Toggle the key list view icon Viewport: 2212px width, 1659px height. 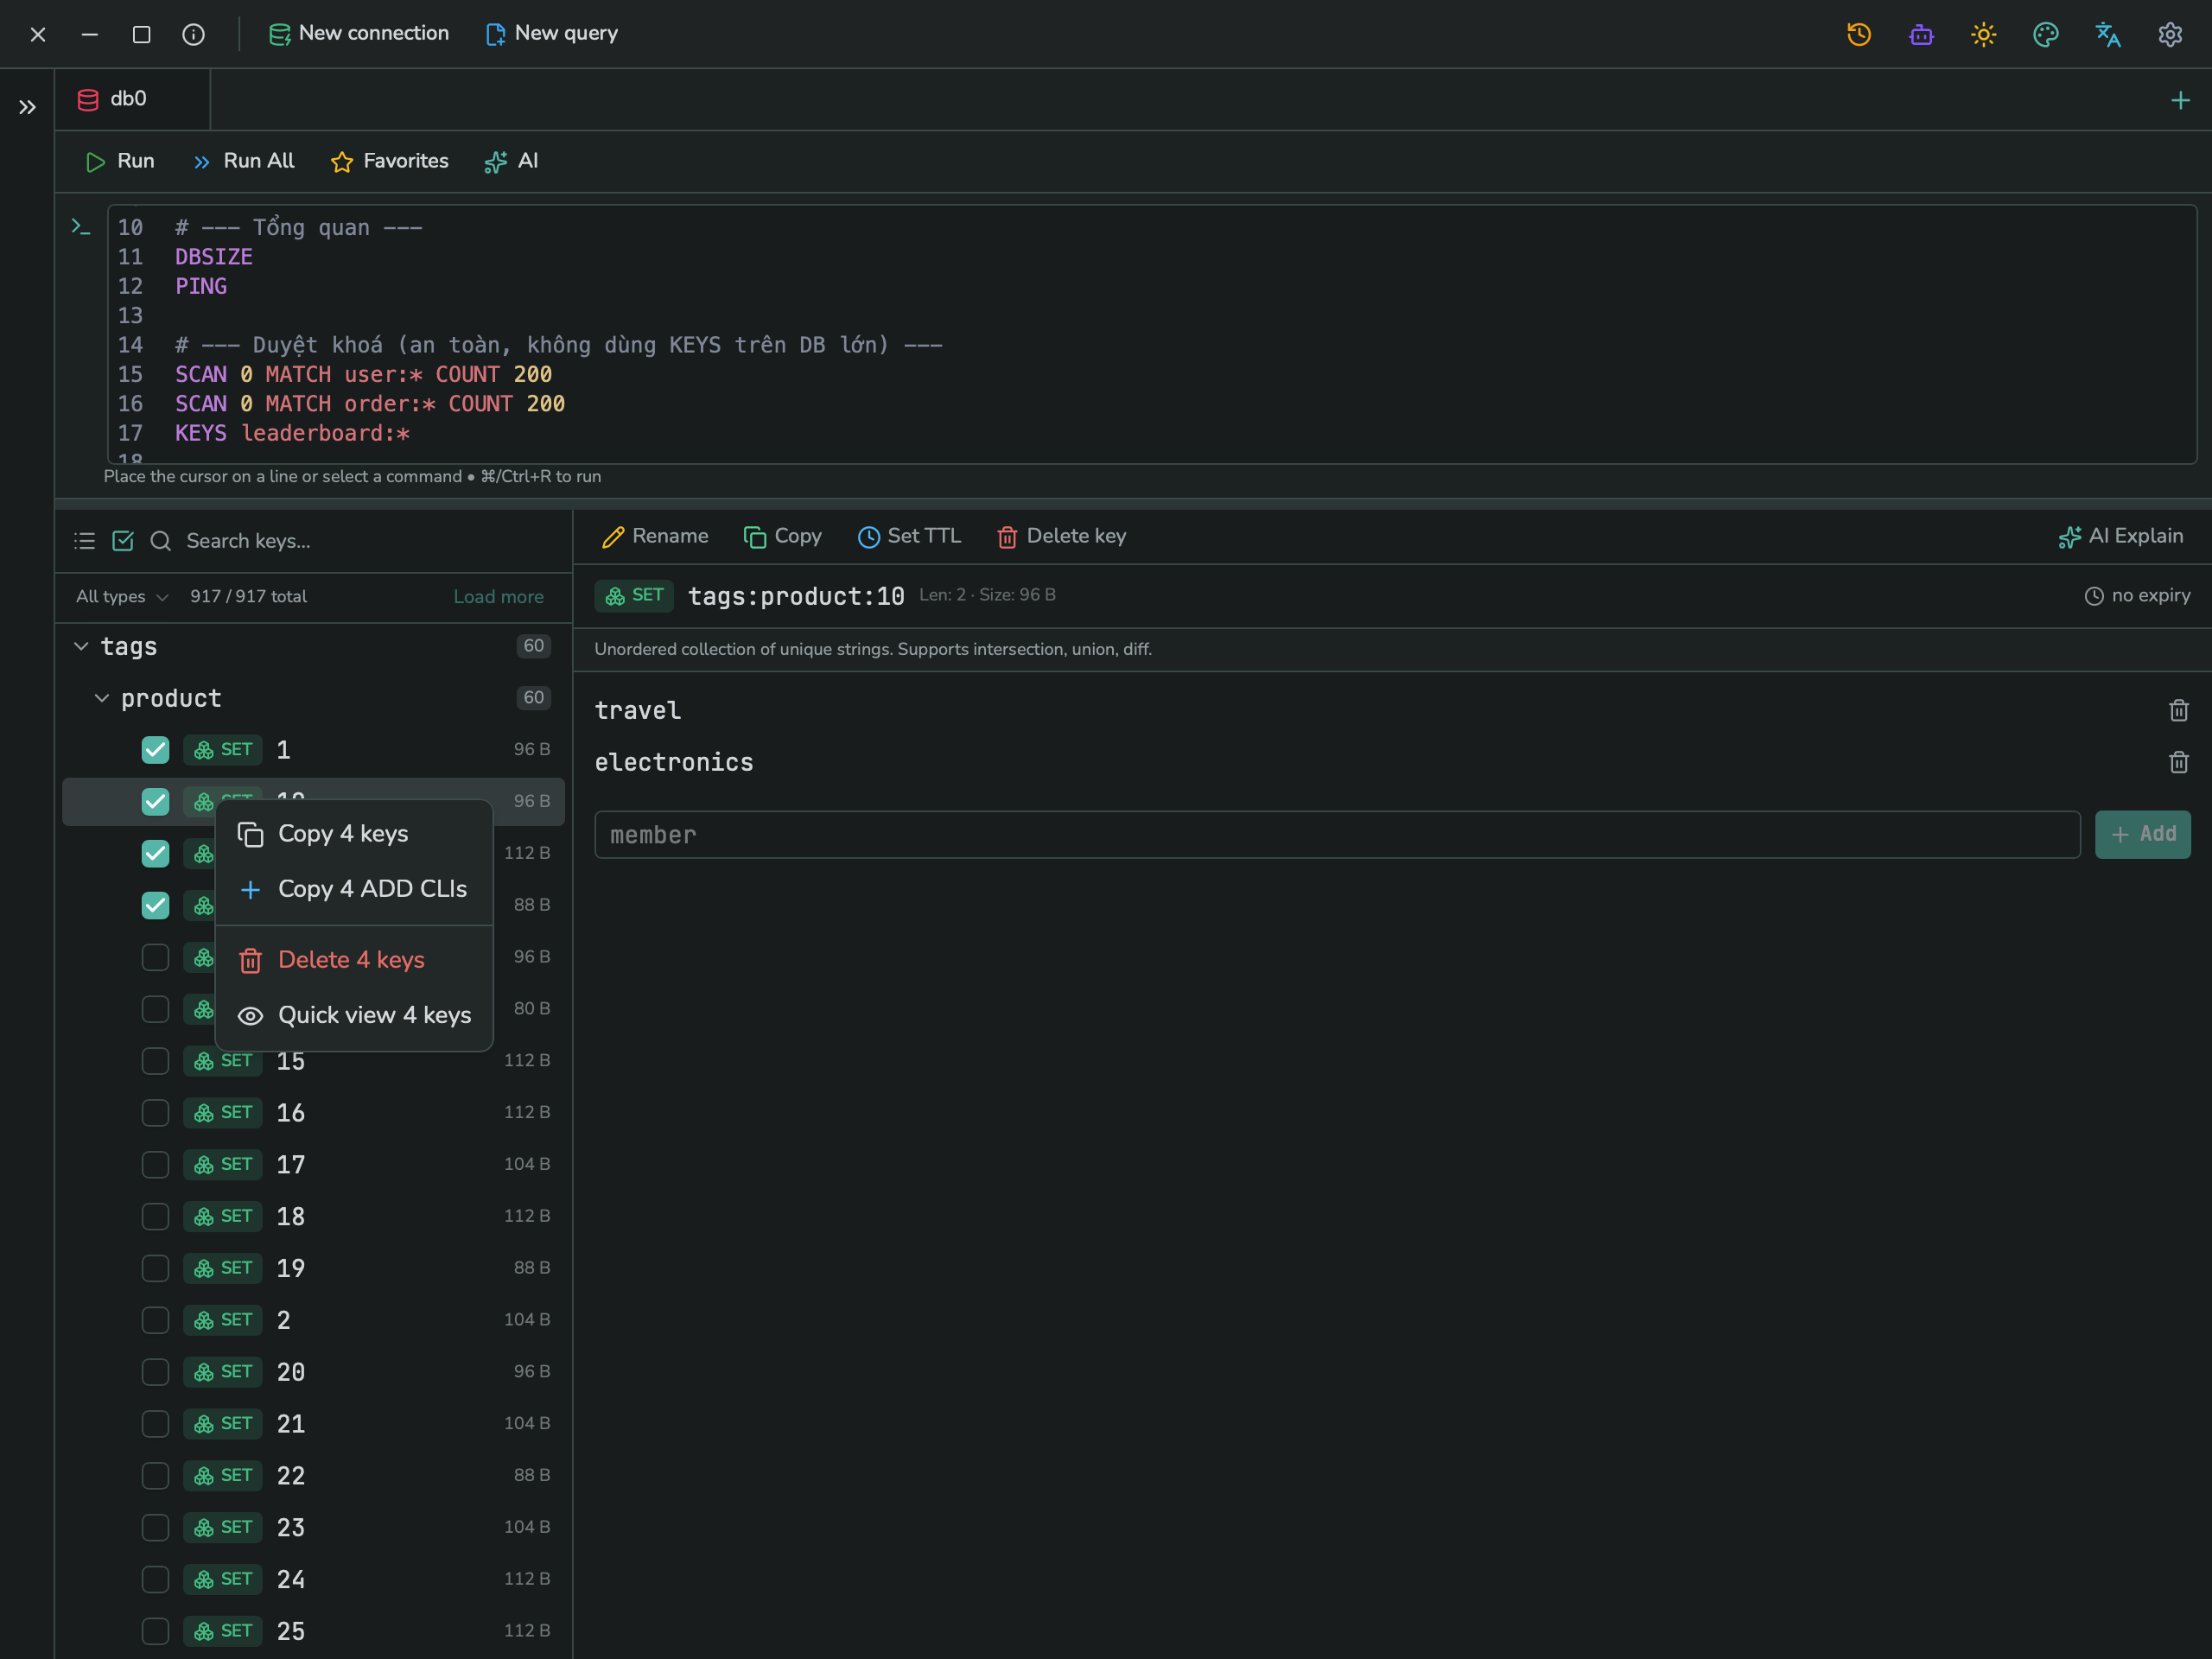coord(85,541)
